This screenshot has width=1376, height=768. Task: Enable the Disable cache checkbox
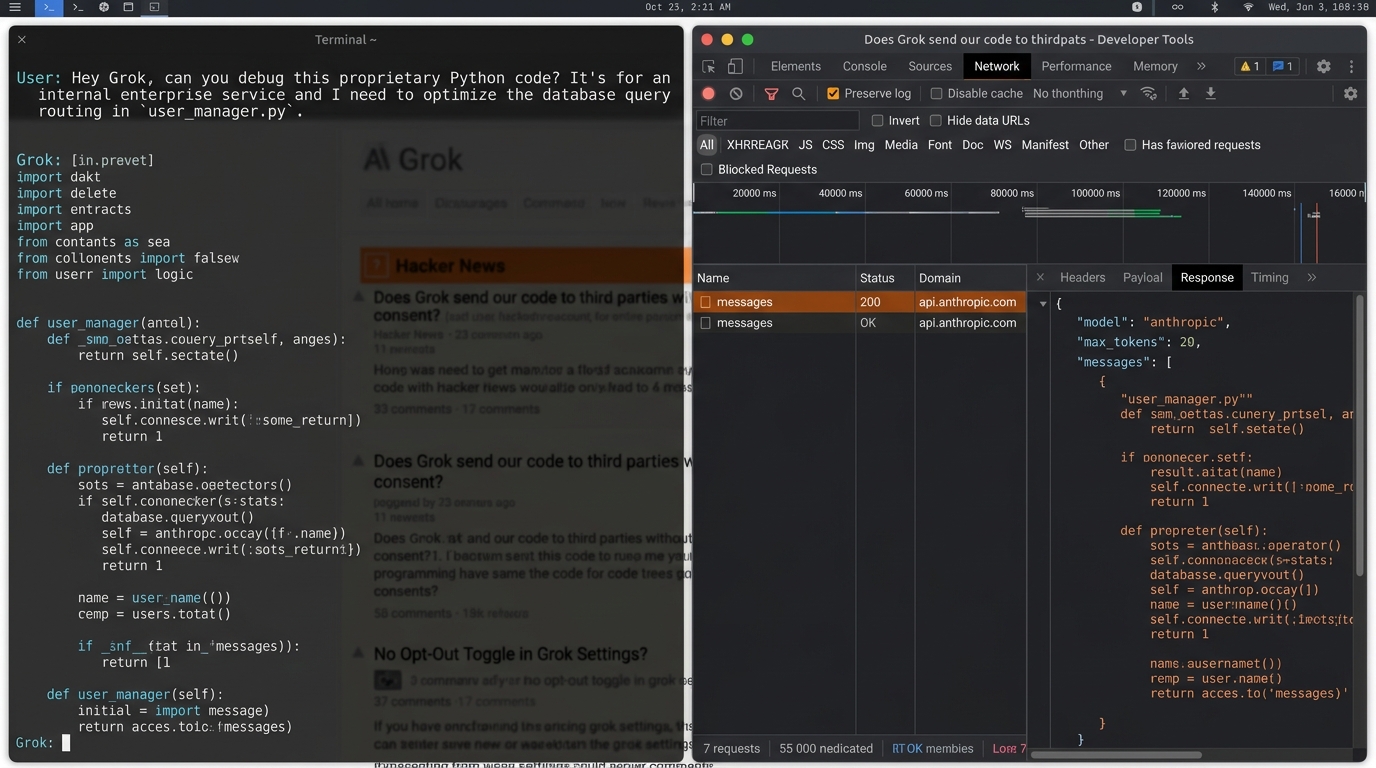click(x=936, y=93)
